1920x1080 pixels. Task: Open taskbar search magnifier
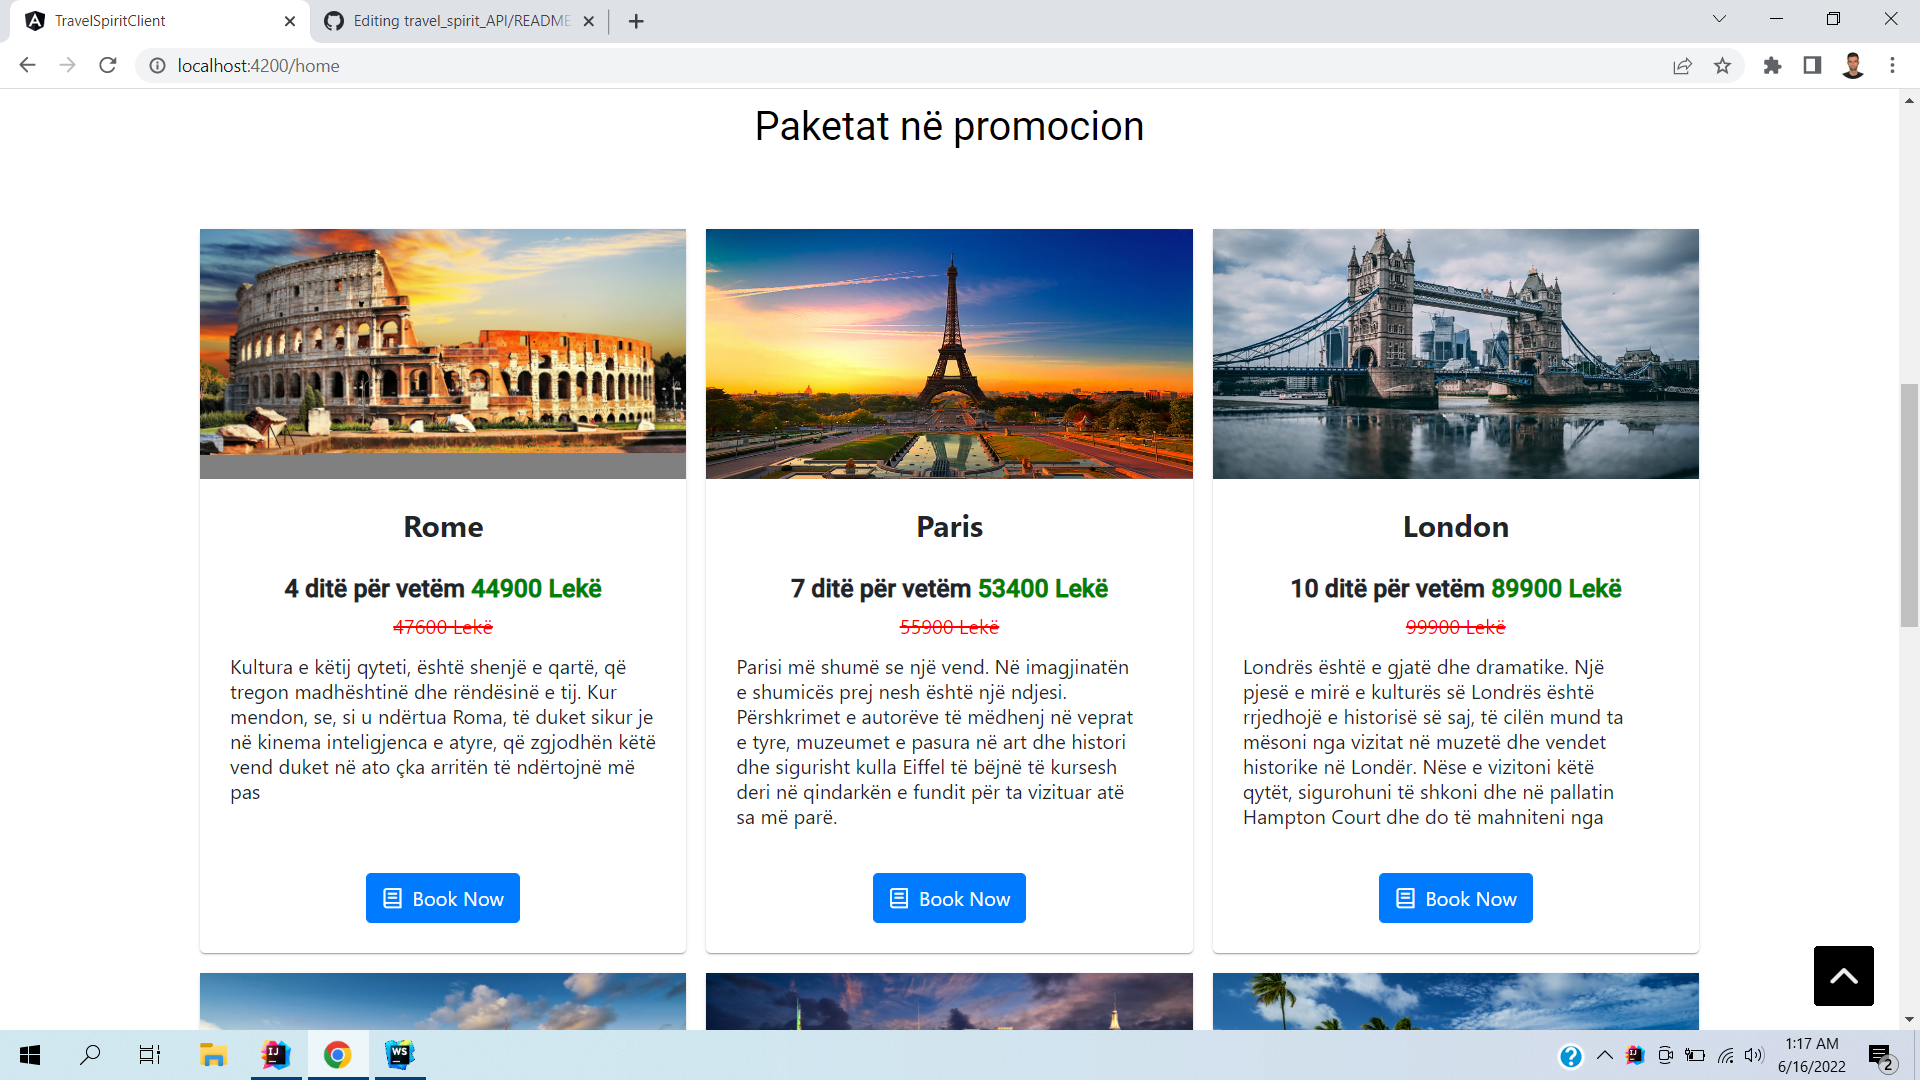(90, 1055)
